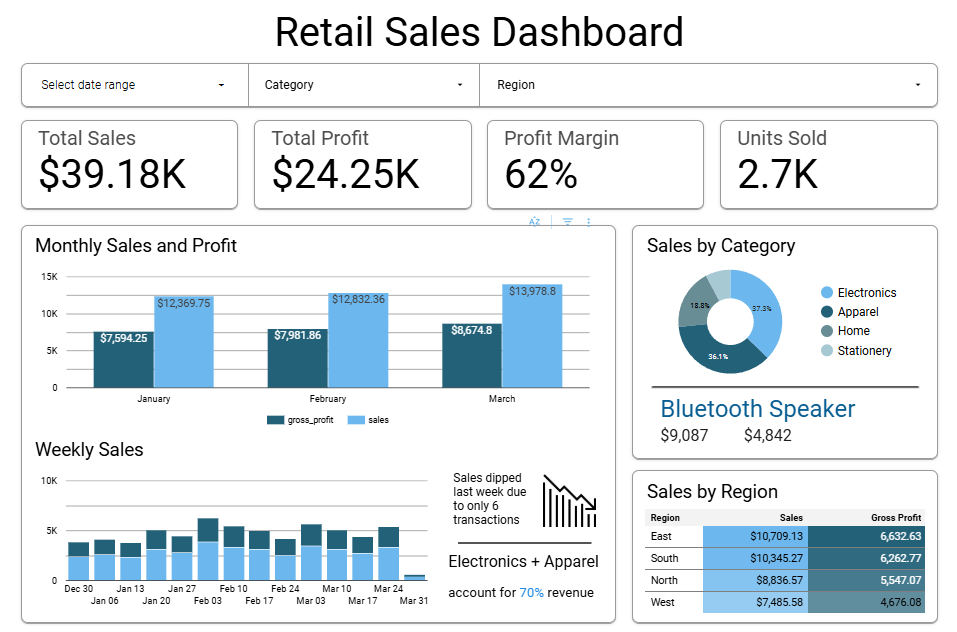Open the three-dot chart options menu
The image size is (957, 632).
591,222
